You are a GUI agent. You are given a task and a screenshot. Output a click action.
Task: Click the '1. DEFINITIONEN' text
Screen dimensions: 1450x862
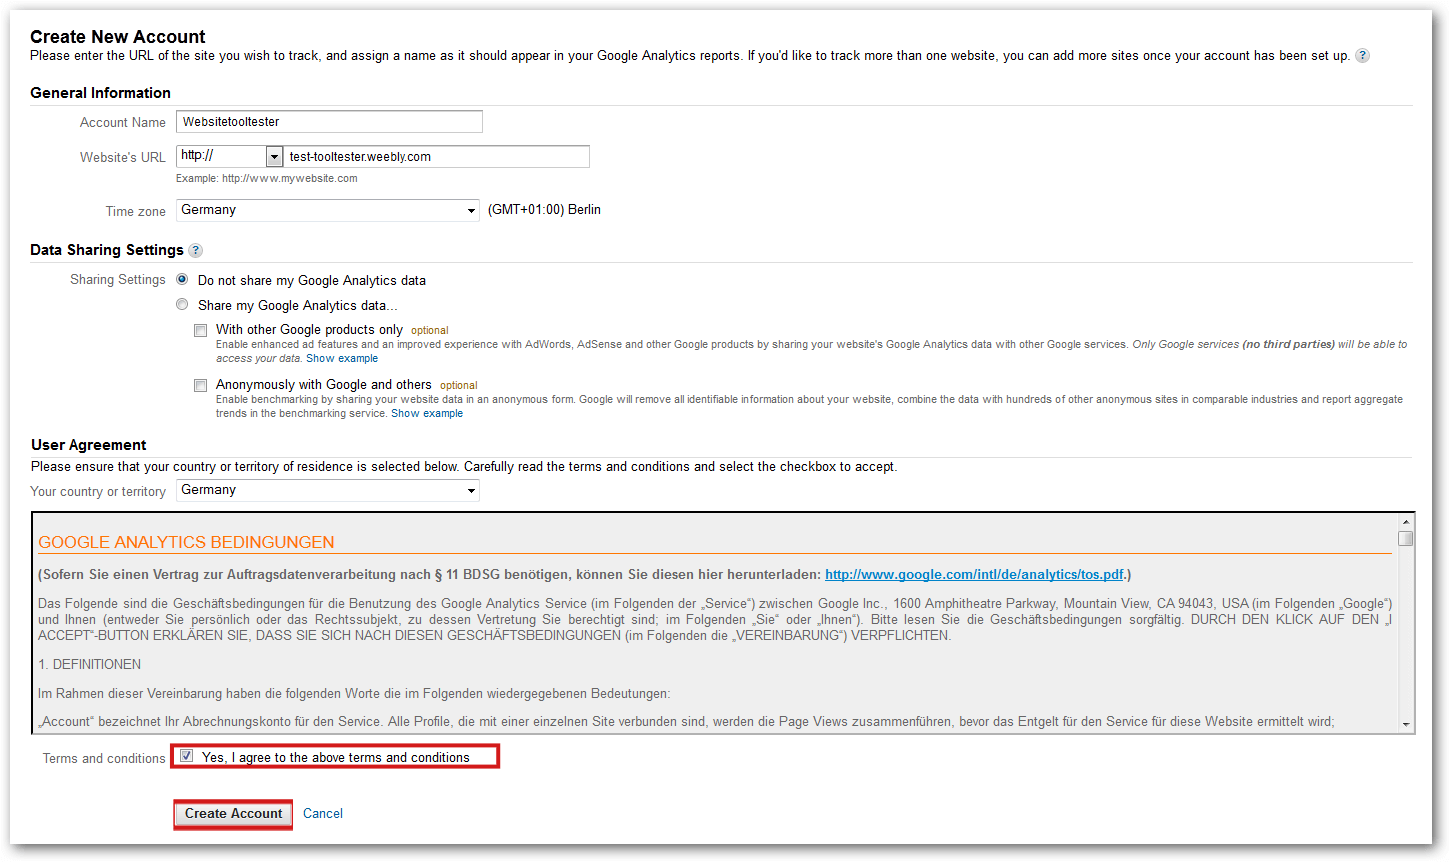(89, 665)
